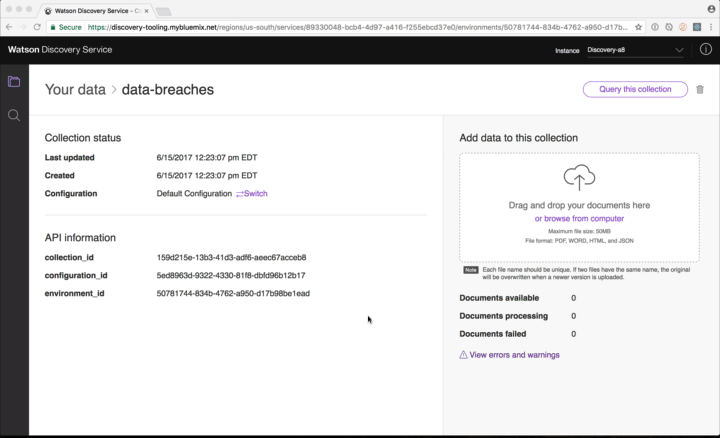Open the Query search magnifier sidebar icon
Screen dimensions: 720x438
click(x=14, y=115)
